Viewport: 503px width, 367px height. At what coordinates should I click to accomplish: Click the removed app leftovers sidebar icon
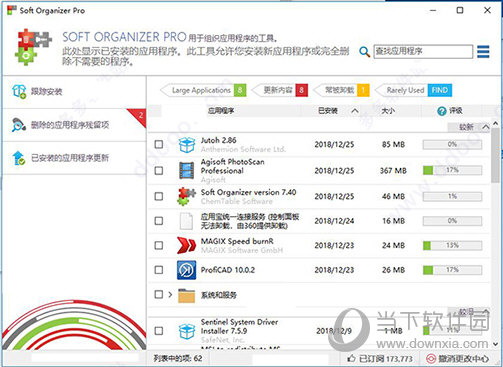(19, 125)
